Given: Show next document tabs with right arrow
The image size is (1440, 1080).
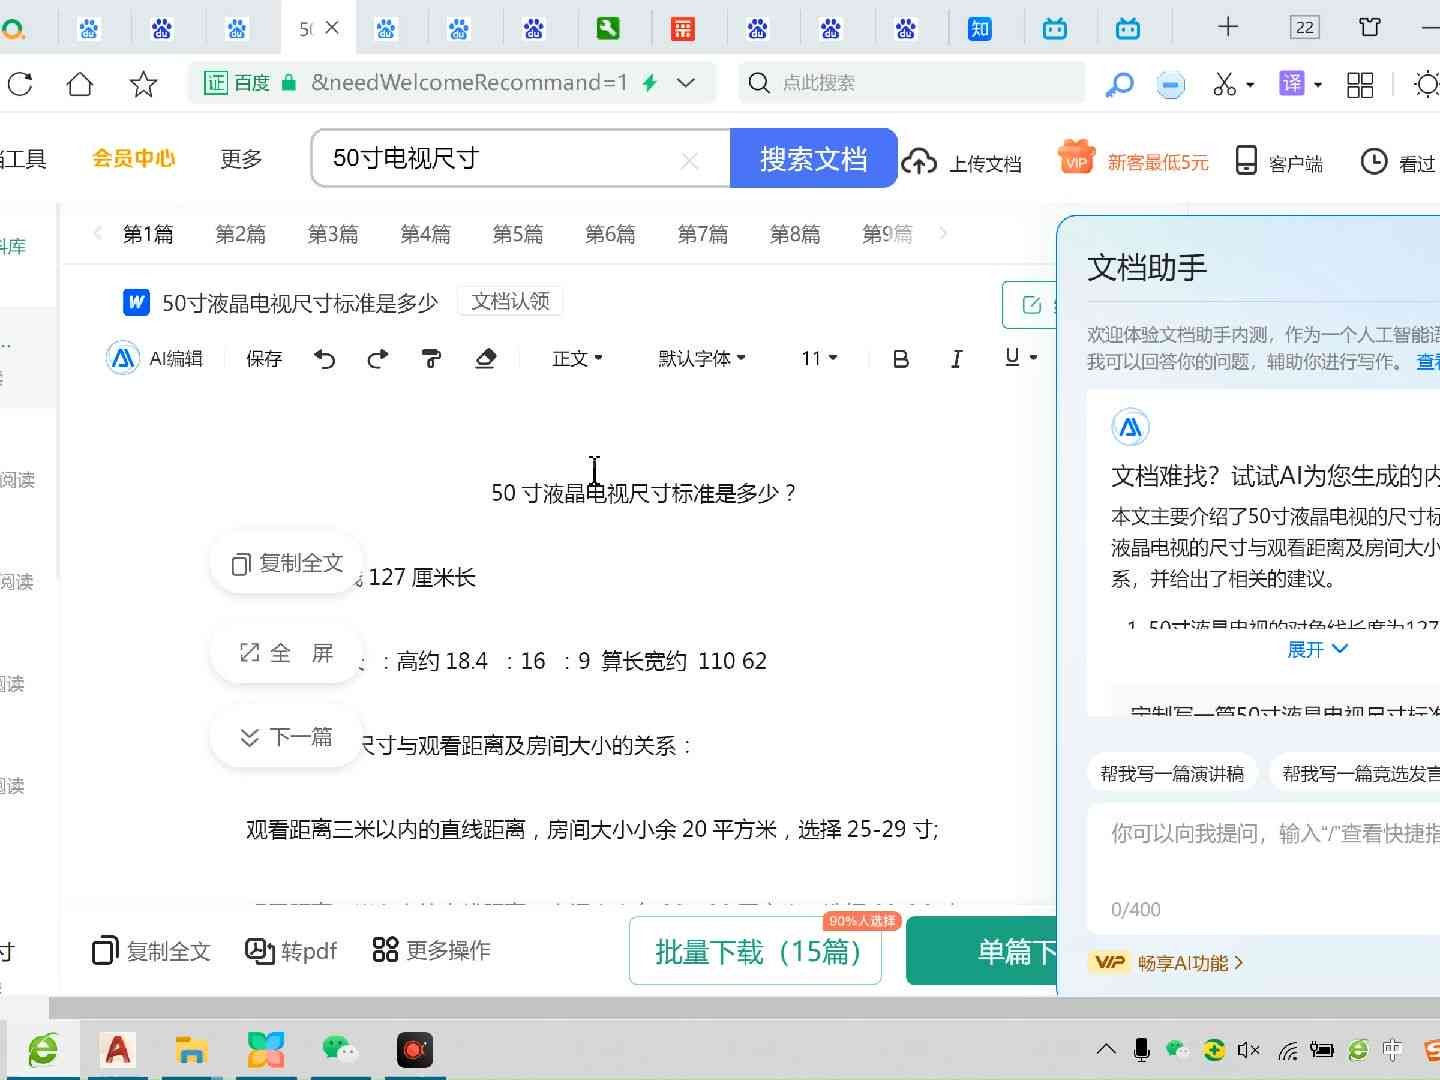Looking at the screenshot, I should point(943,233).
